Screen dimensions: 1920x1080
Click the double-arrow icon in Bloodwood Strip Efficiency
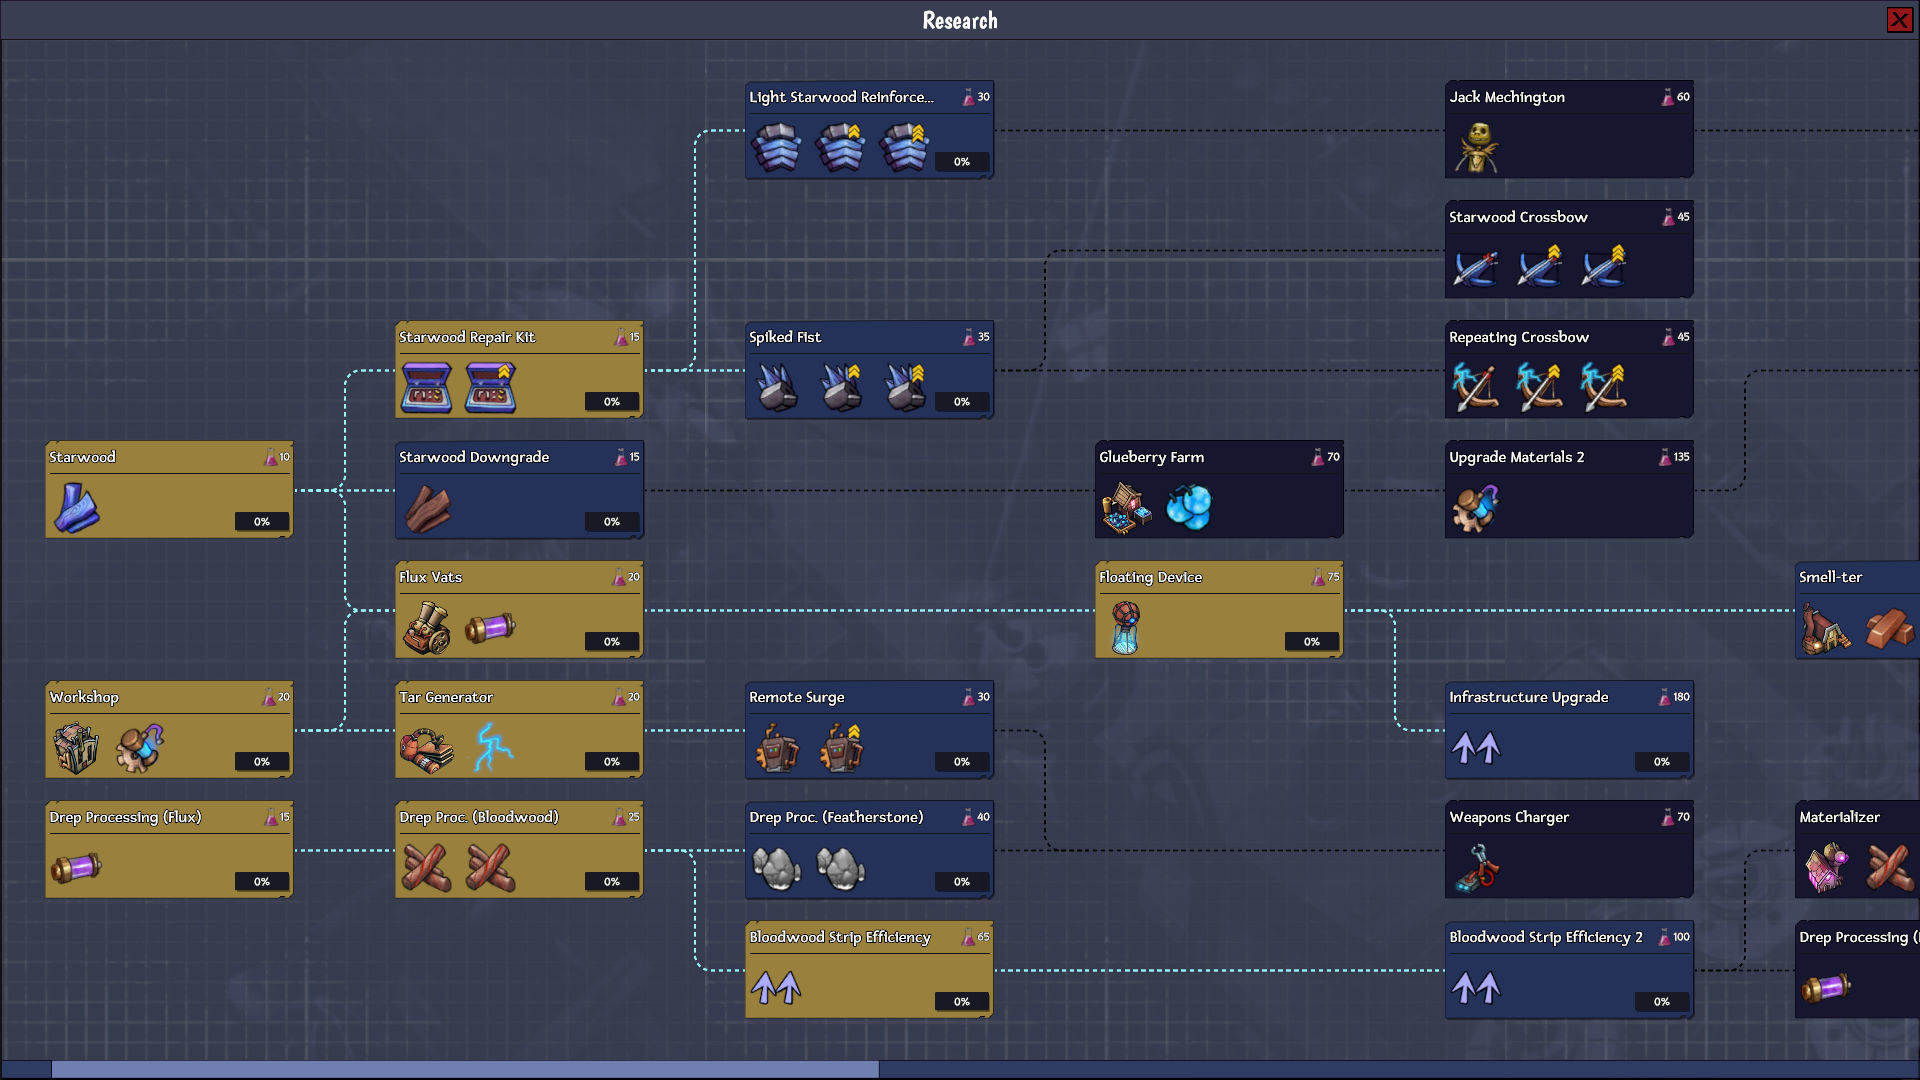[777, 987]
